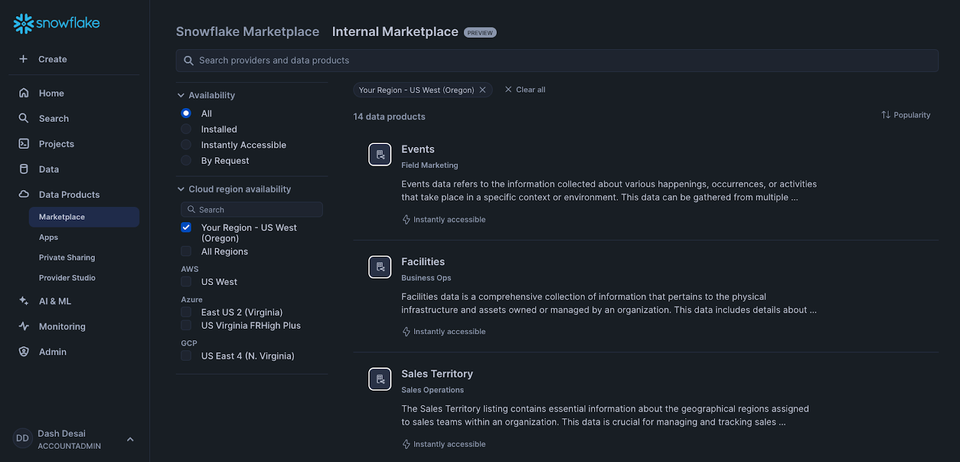Click the Admin shield icon
960x462 pixels.
click(x=24, y=352)
